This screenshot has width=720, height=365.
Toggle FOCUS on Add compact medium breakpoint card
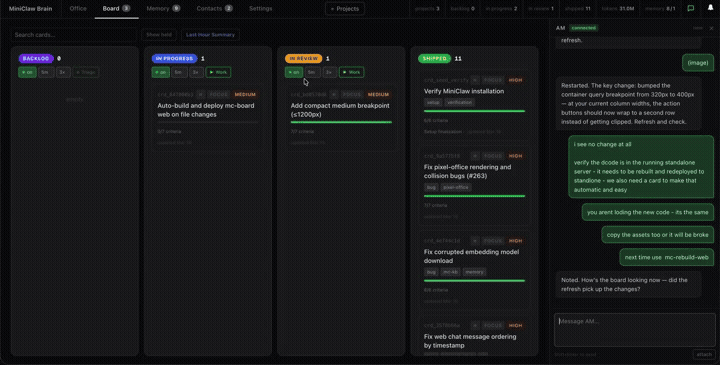tap(352, 95)
